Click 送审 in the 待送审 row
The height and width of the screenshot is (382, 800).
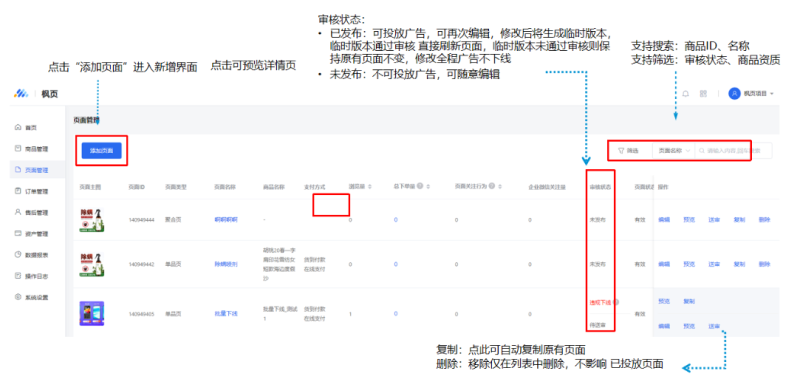714,326
